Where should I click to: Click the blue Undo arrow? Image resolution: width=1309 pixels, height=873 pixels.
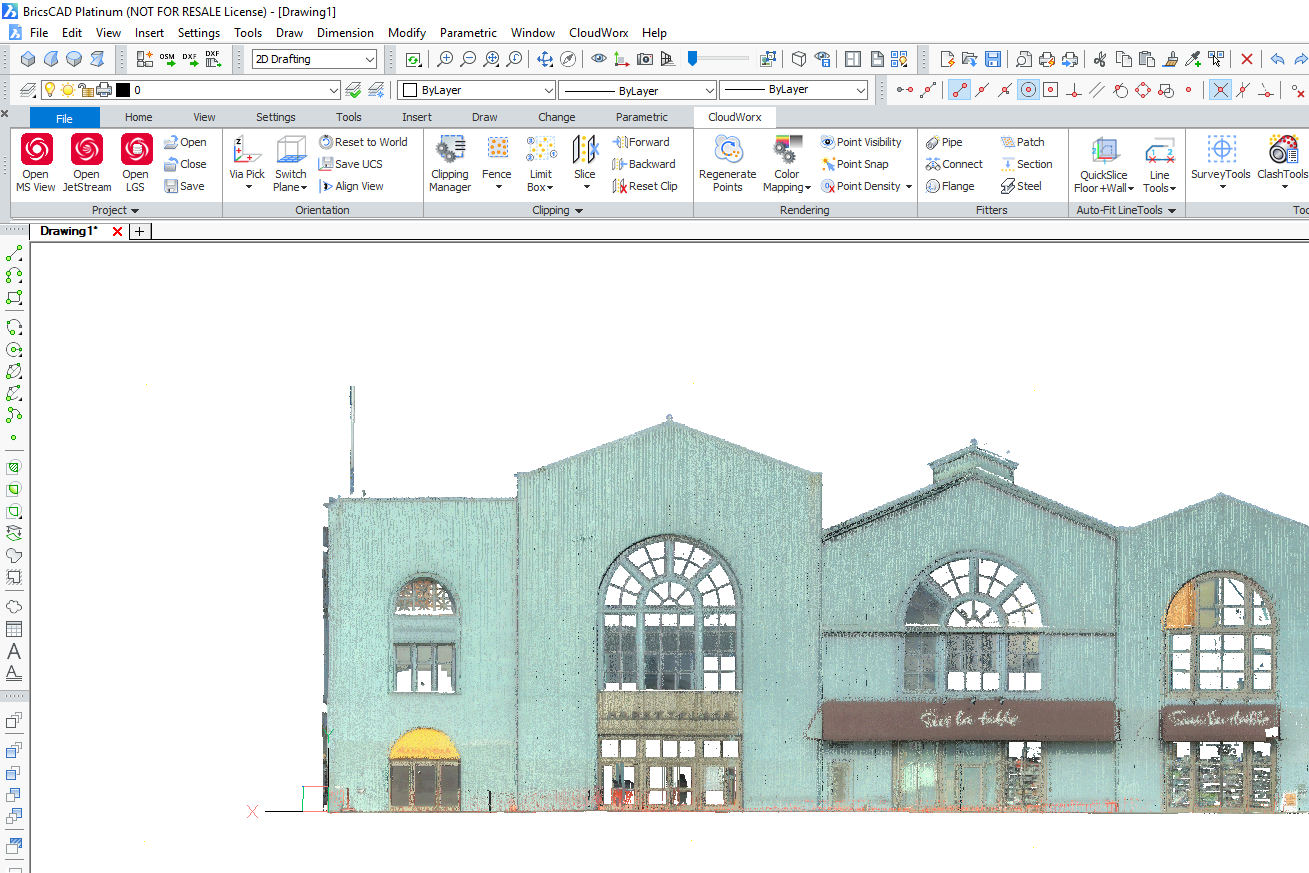1278,59
